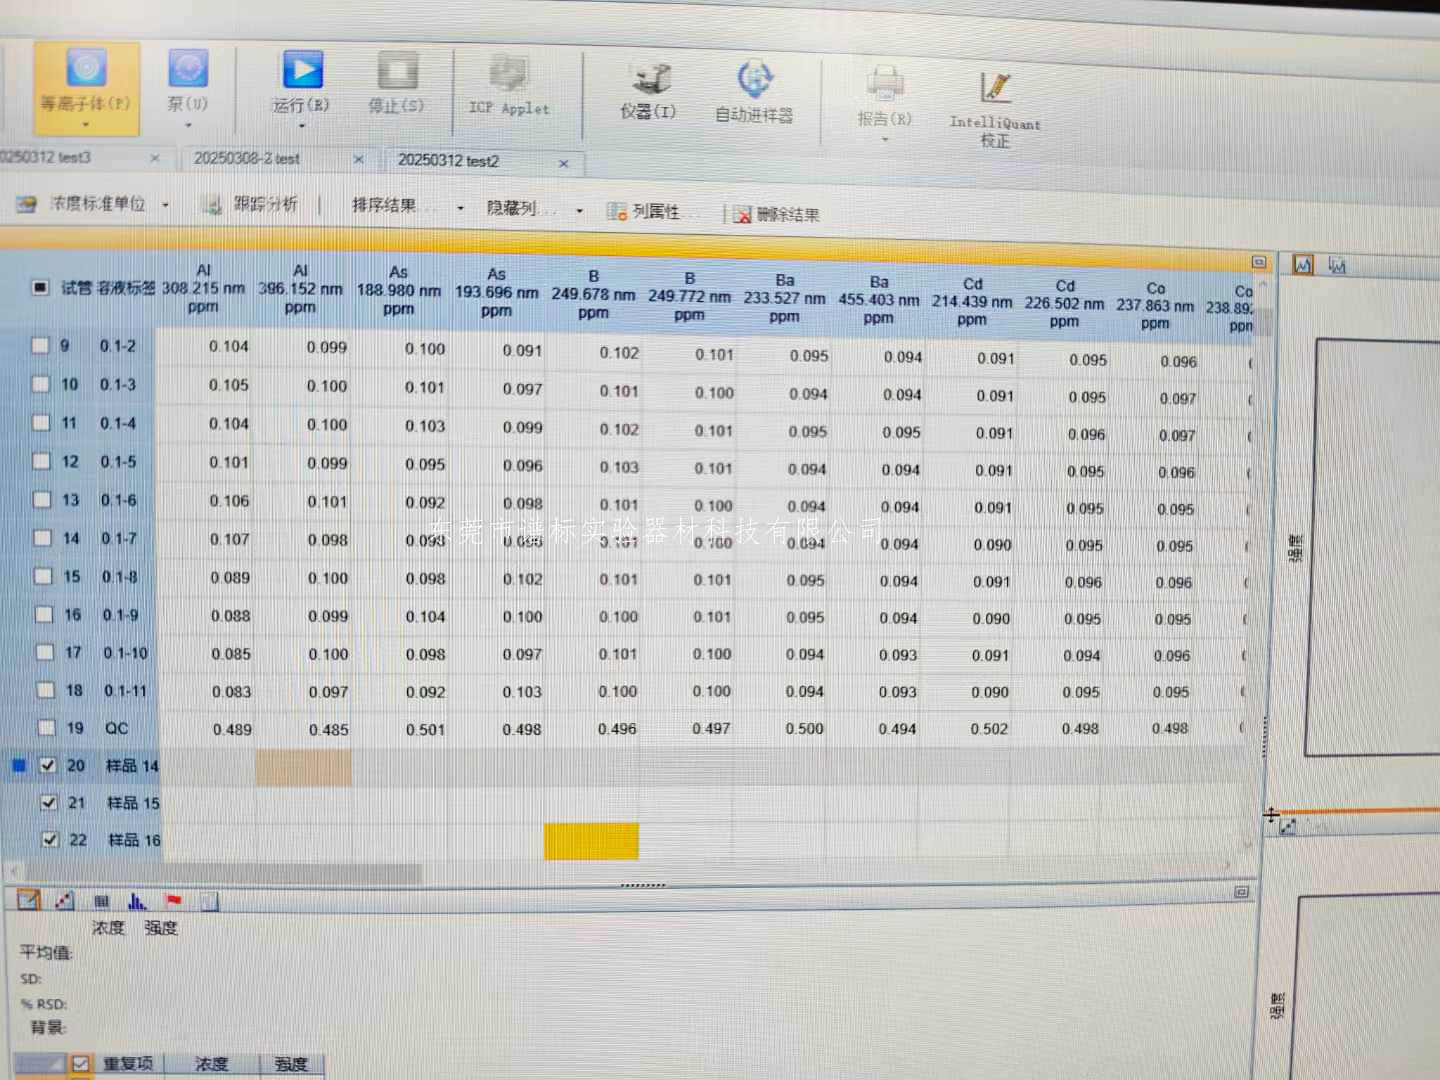Uncheck the checkbox for row 20 样品 14

pyautogui.click(x=47, y=765)
